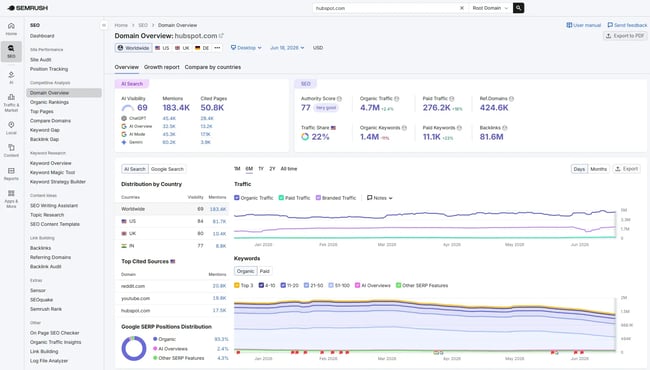The height and width of the screenshot is (370, 650).
Task: Open the Desktop device dropdown
Action: click(246, 48)
